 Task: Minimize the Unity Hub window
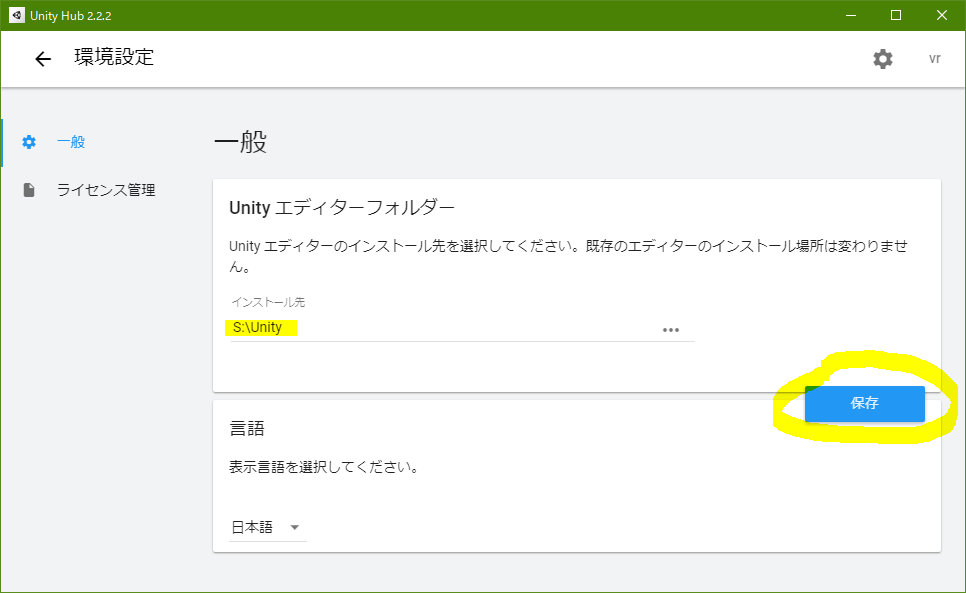(851, 15)
